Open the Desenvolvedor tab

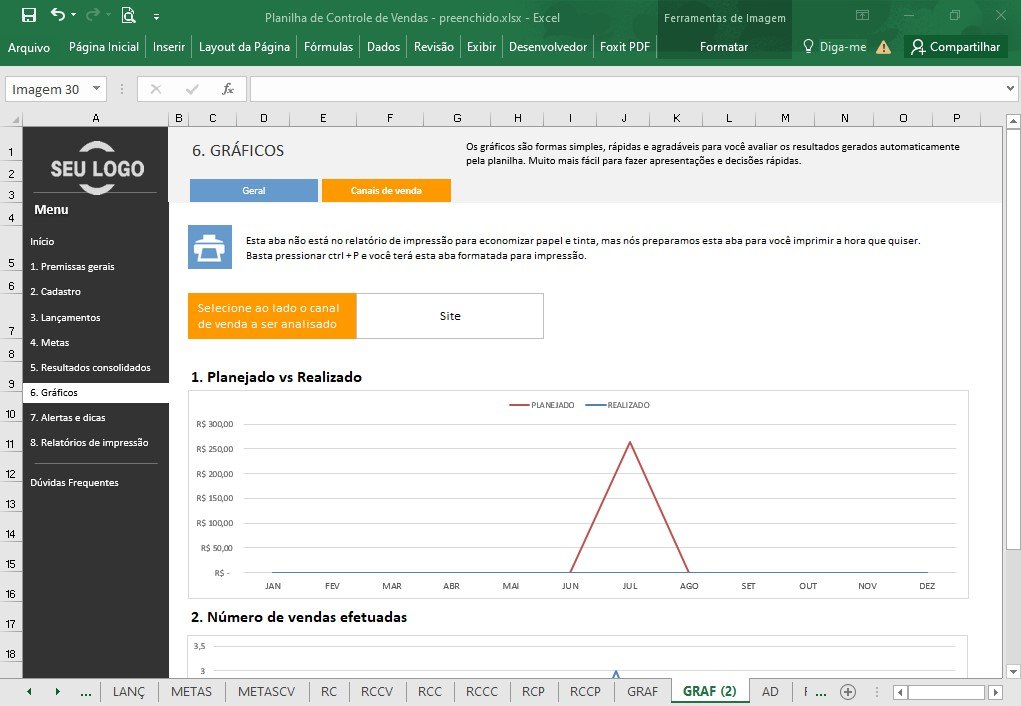[548, 47]
